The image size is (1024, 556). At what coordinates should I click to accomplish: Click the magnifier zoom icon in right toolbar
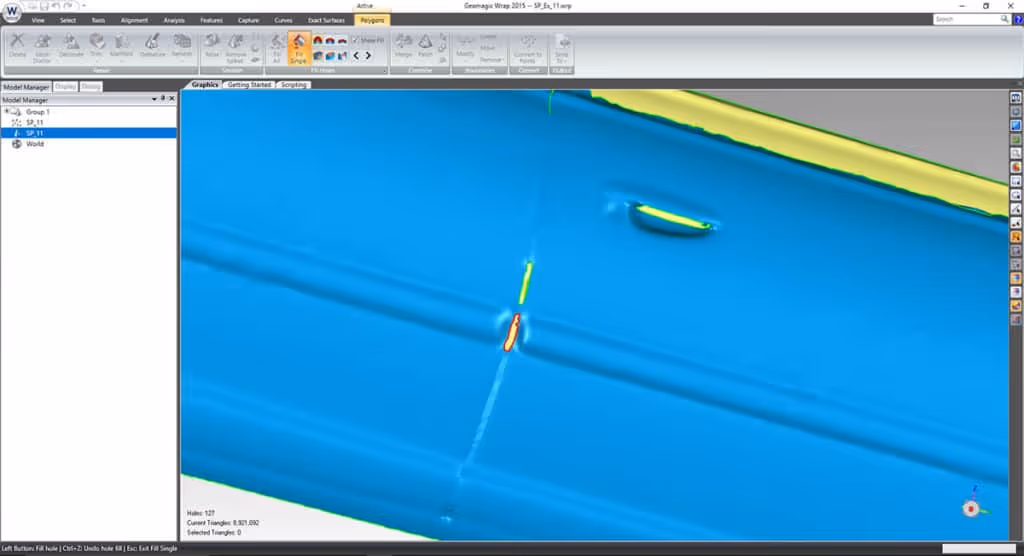tap(1016, 154)
